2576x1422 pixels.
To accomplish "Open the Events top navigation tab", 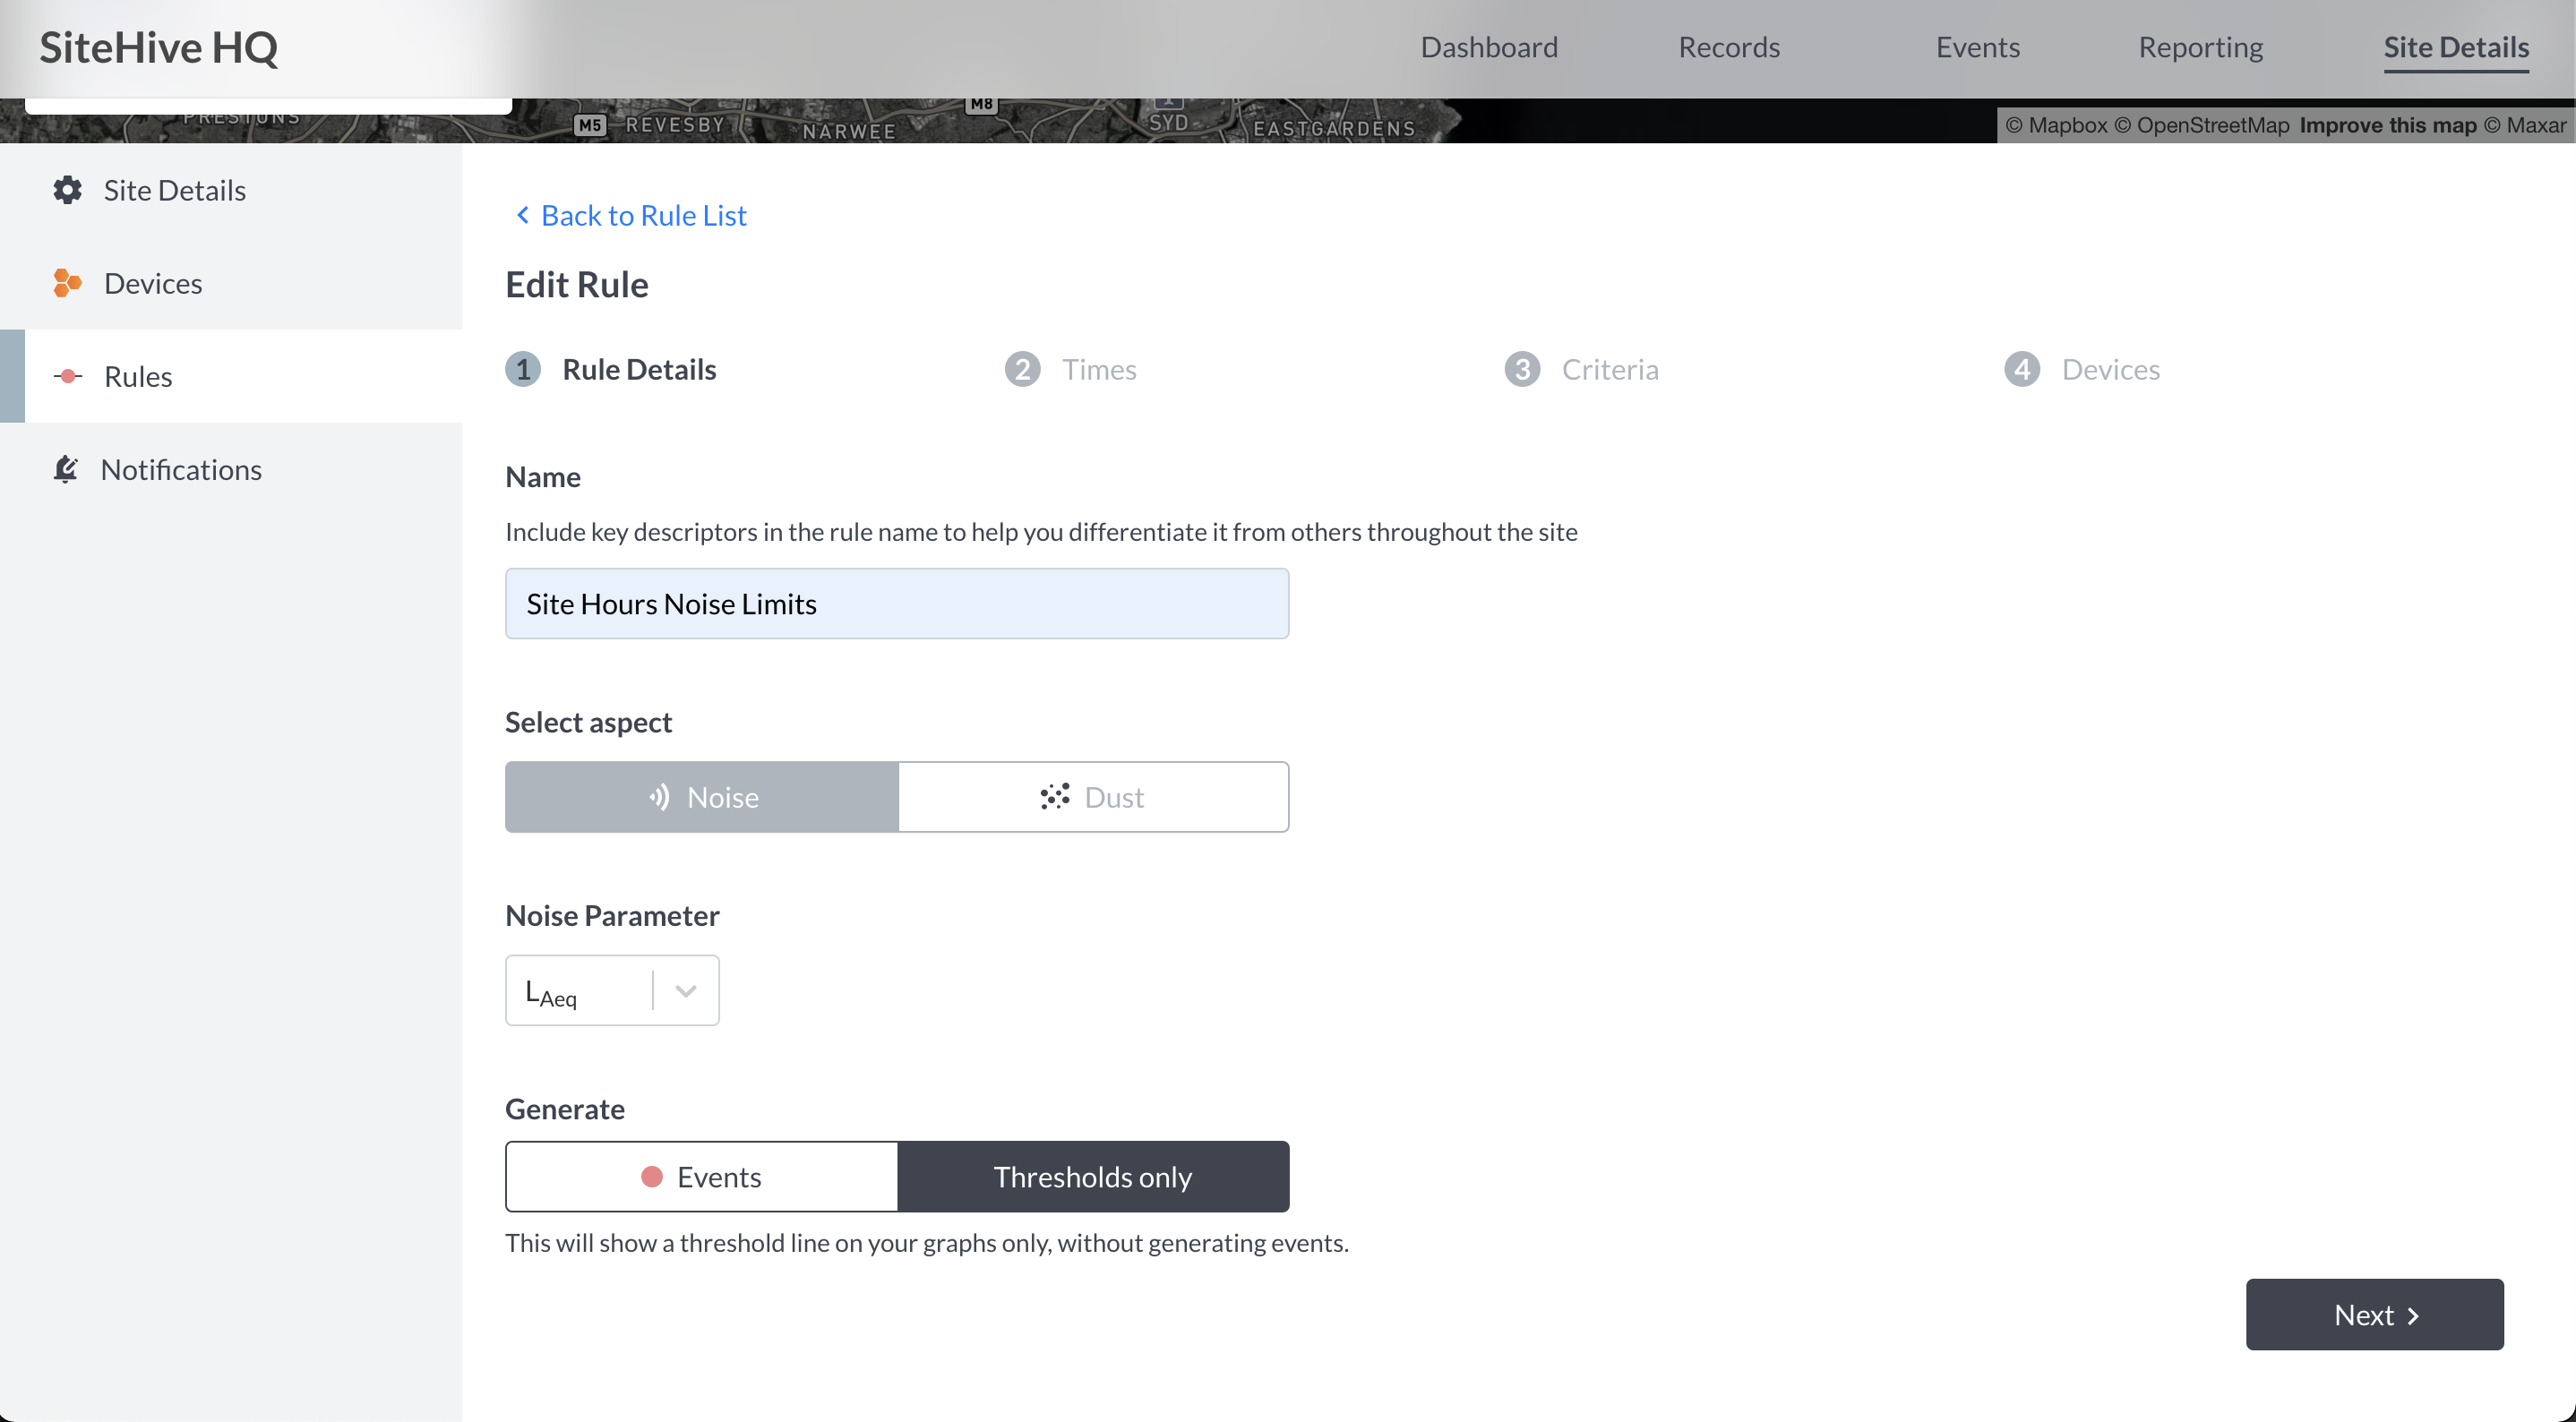I will [1977, 47].
